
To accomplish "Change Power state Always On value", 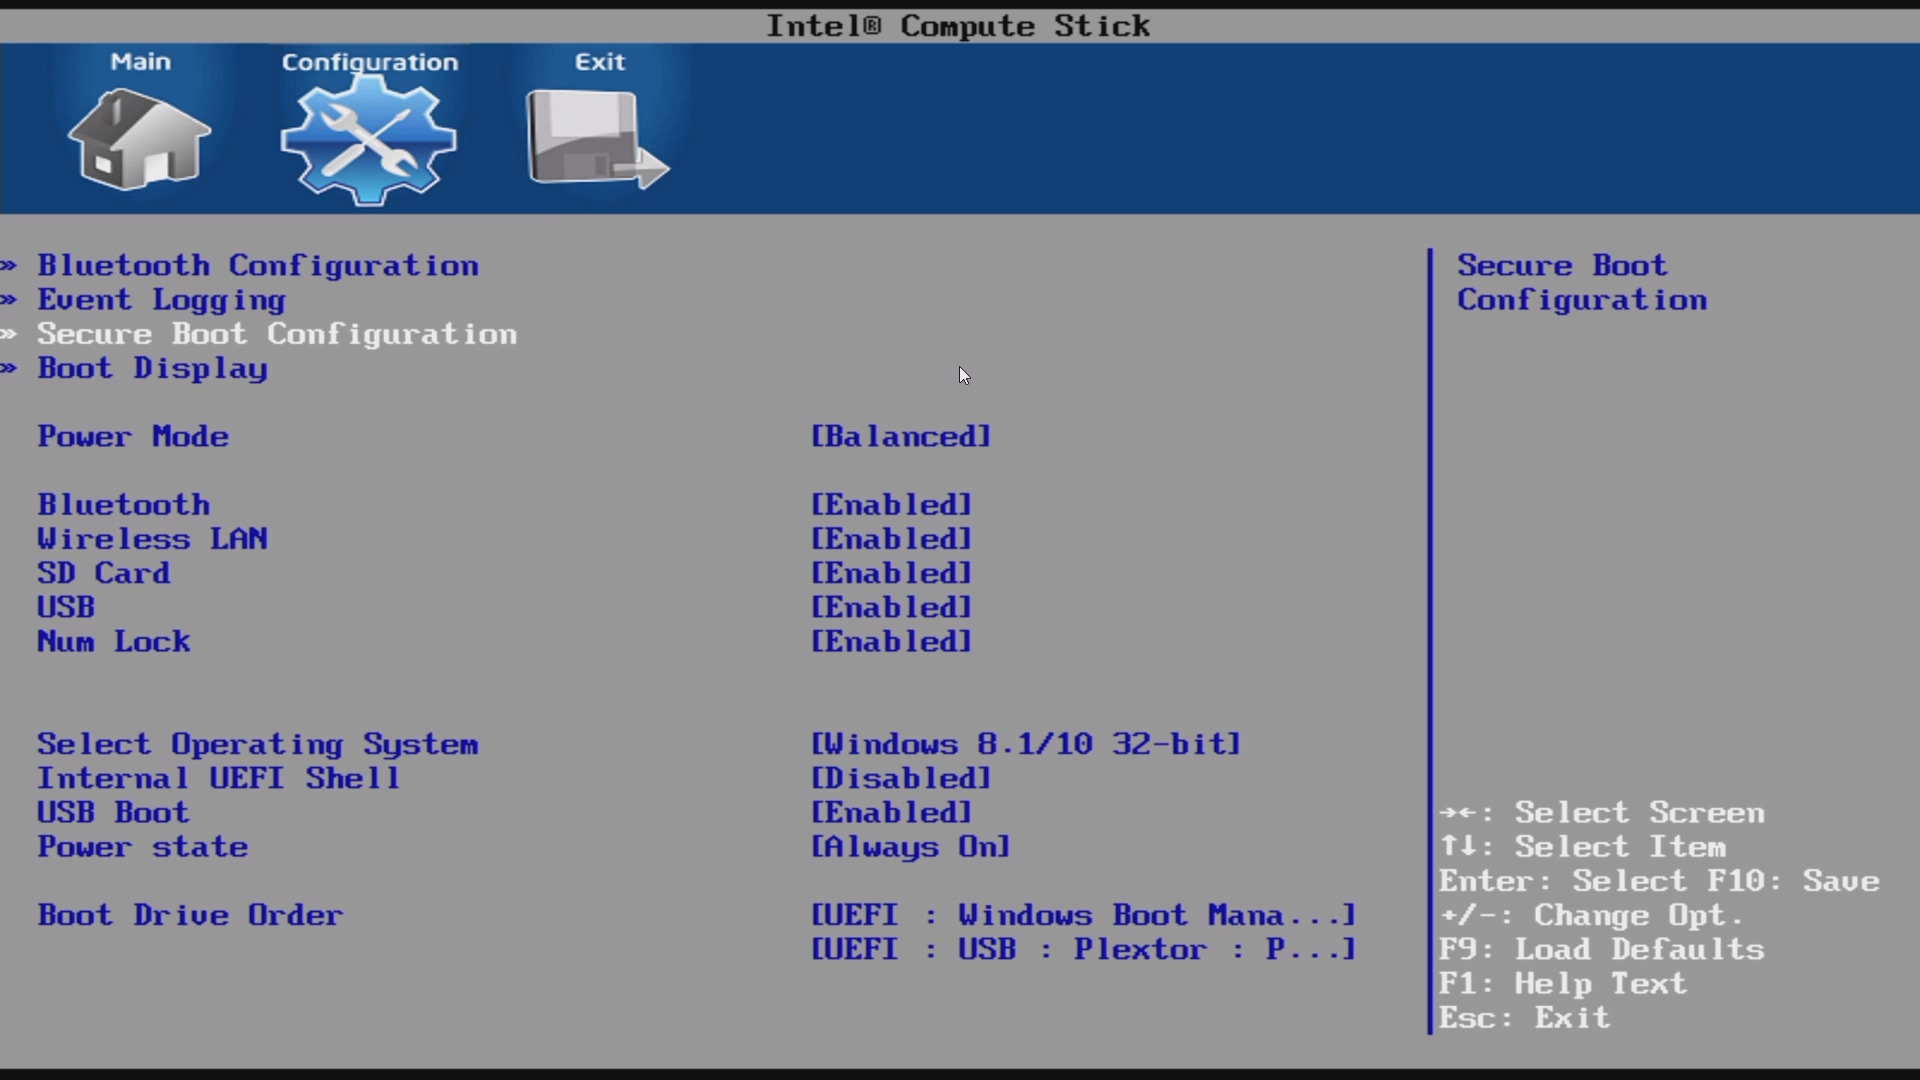I will [910, 847].
